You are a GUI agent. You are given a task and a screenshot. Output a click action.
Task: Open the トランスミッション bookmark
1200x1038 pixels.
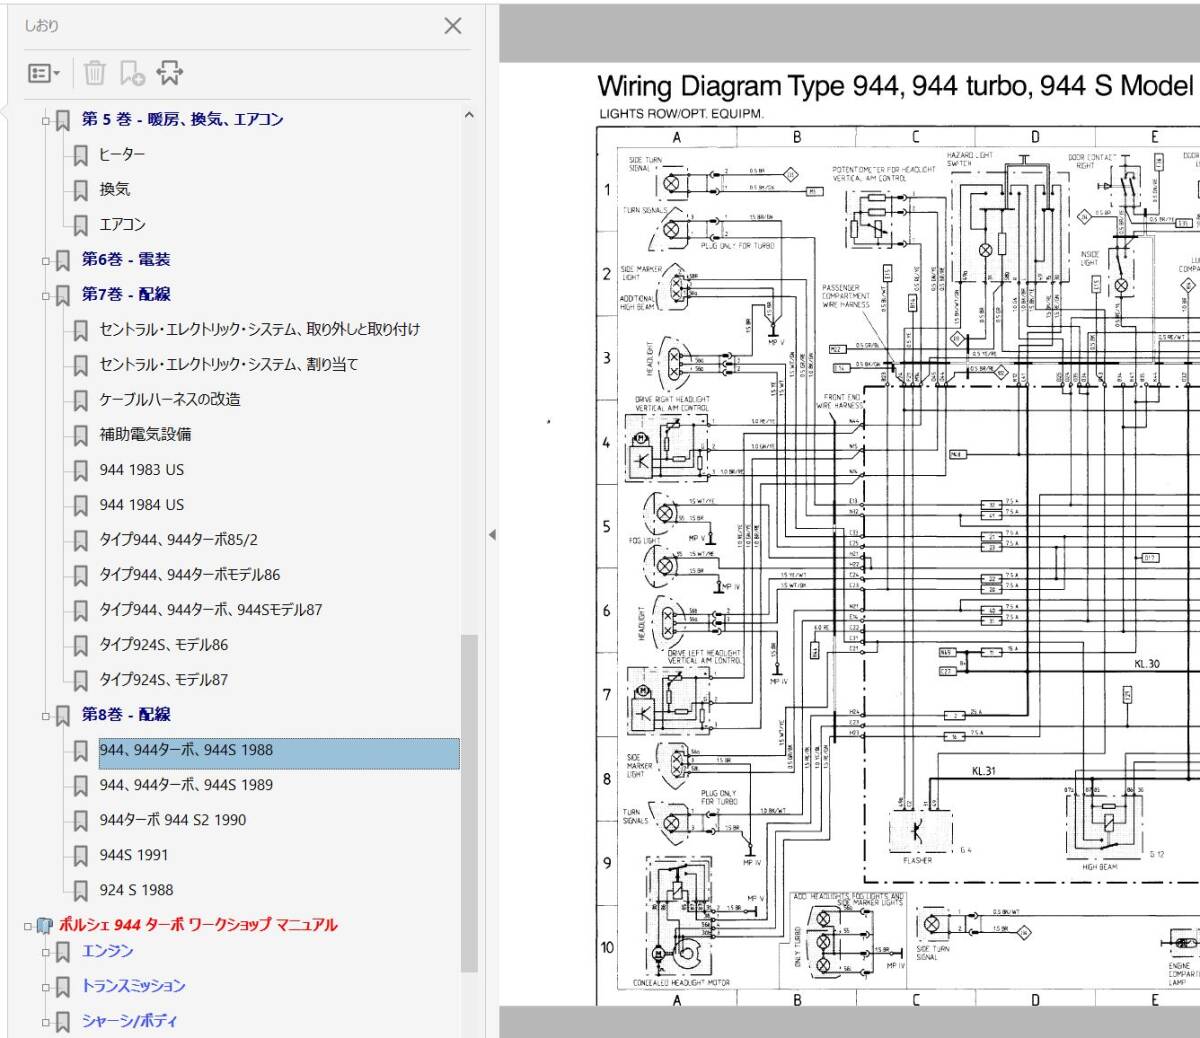(x=133, y=986)
